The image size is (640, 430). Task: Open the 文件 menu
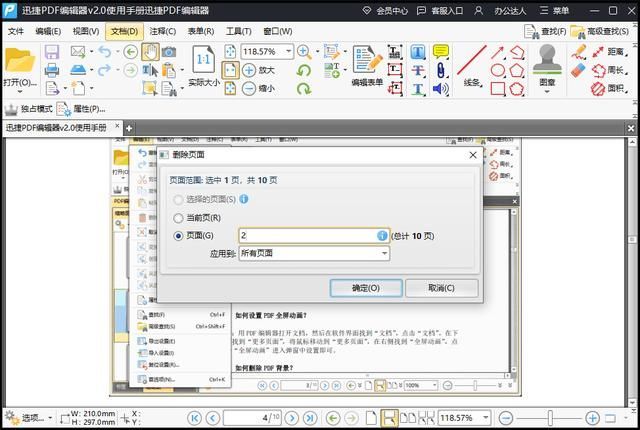(16, 31)
